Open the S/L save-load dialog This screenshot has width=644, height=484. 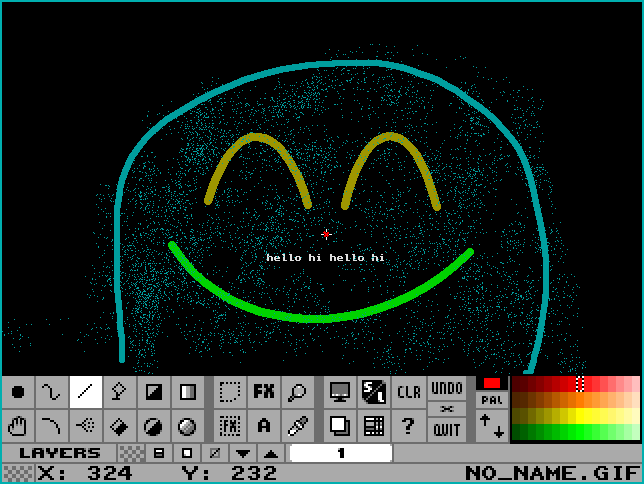(x=374, y=392)
